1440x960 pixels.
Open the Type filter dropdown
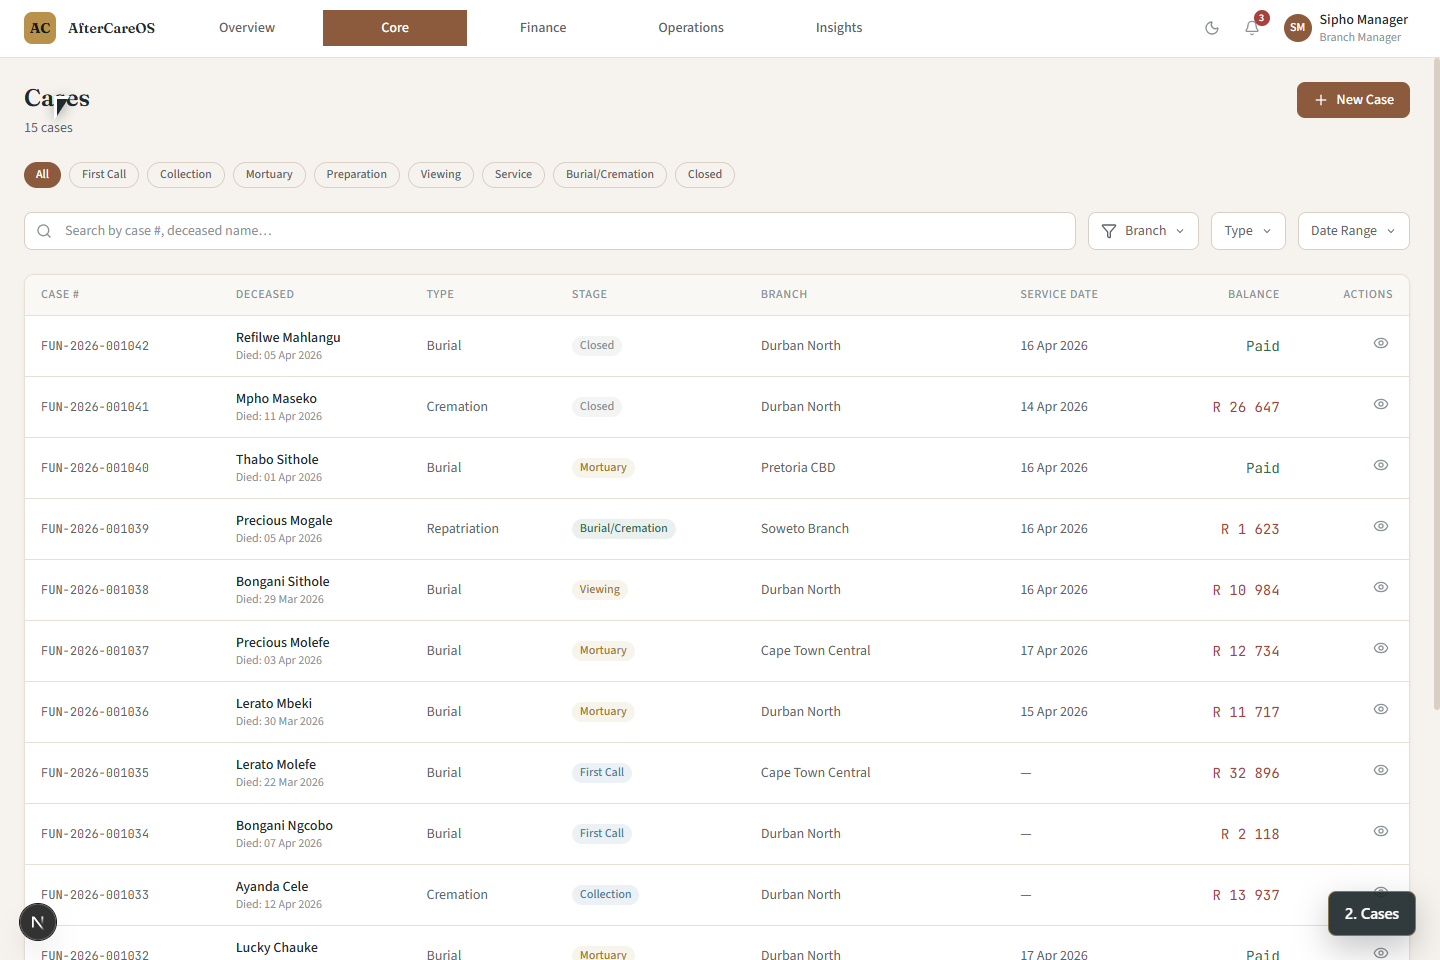(1248, 231)
